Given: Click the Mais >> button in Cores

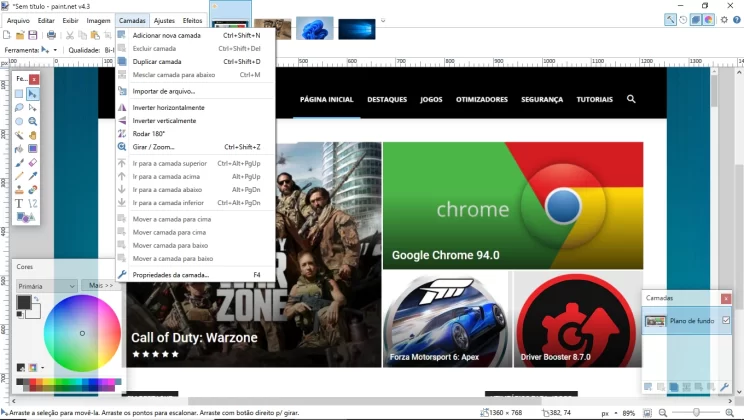Looking at the screenshot, I should tap(101, 285).
